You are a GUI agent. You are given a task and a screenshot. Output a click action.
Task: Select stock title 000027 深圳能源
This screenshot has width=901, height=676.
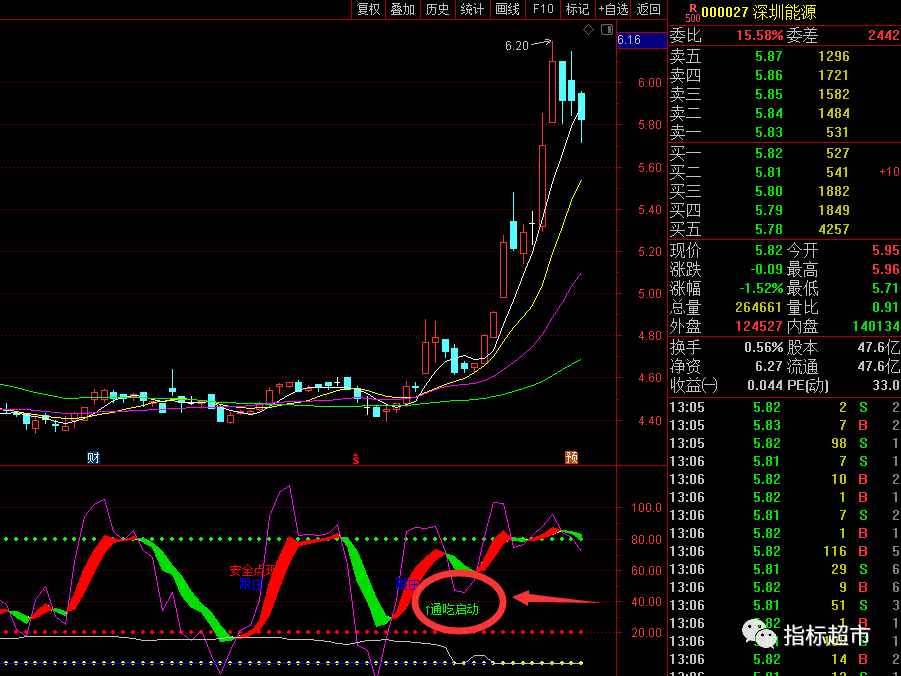(758, 12)
